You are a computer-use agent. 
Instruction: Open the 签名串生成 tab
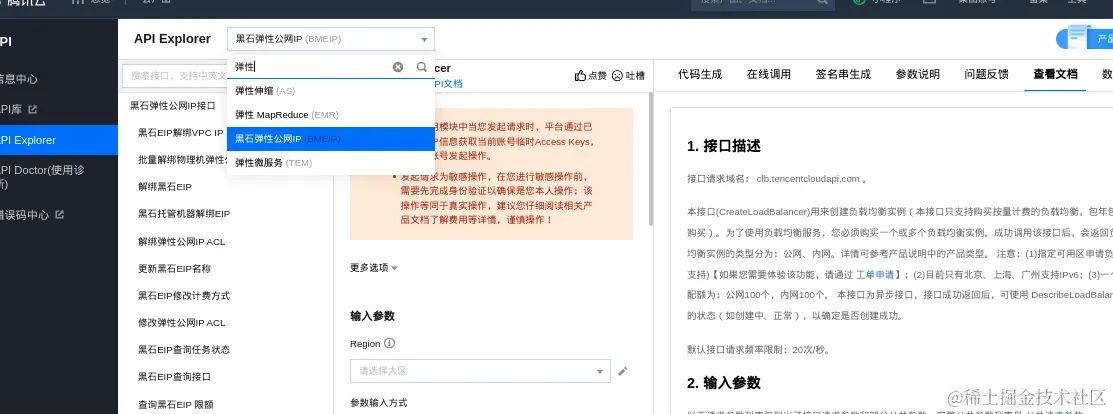click(x=843, y=74)
